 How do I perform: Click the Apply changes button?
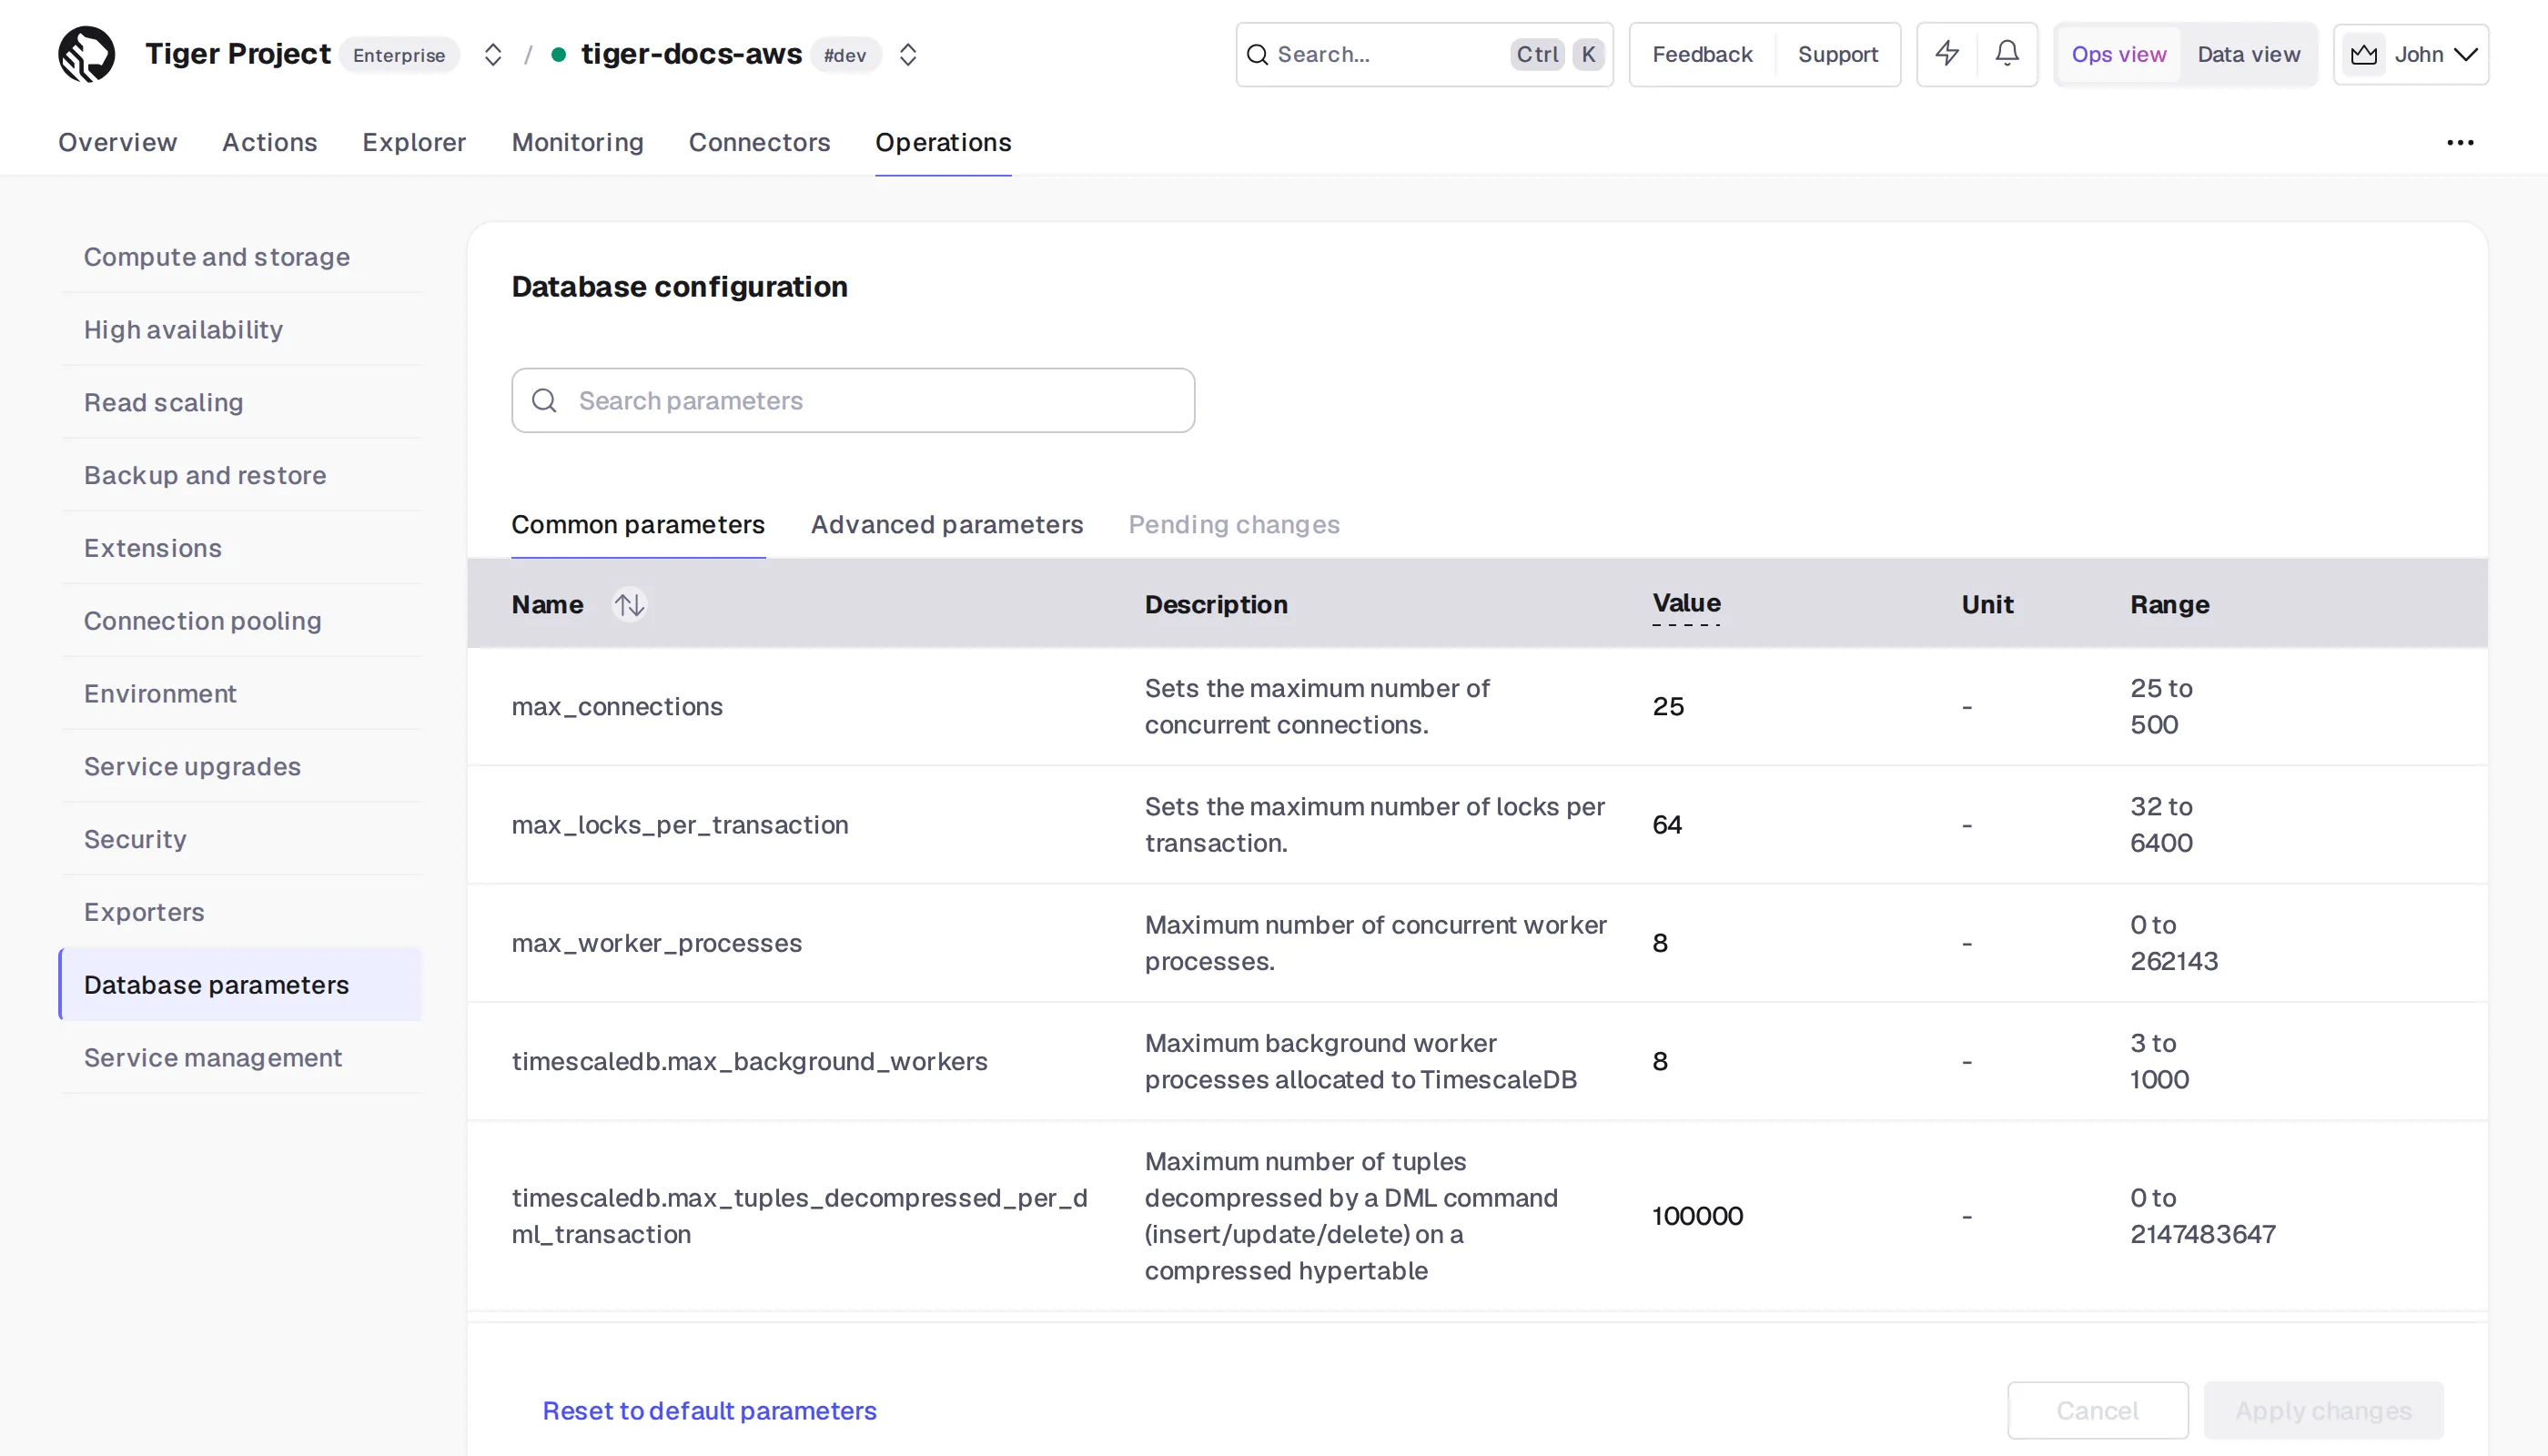coord(2323,1411)
